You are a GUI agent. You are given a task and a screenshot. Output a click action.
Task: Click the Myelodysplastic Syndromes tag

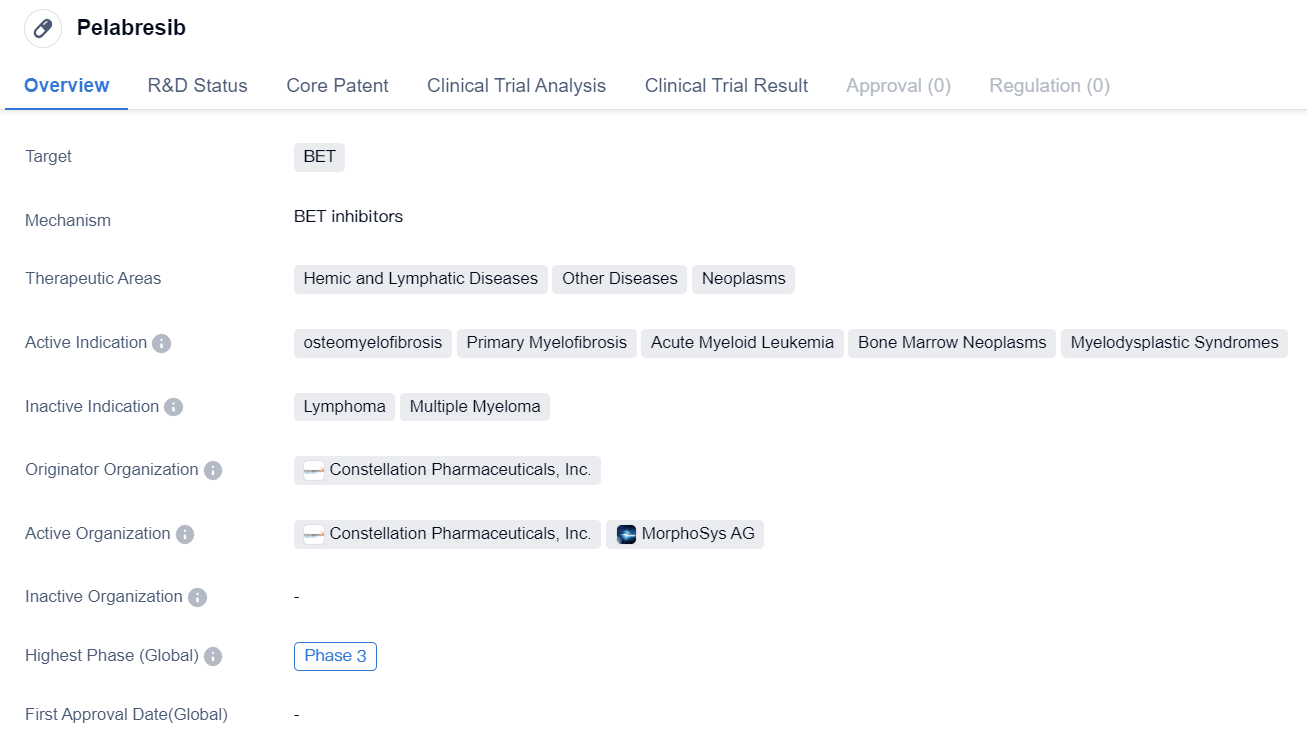[x=1174, y=343]
